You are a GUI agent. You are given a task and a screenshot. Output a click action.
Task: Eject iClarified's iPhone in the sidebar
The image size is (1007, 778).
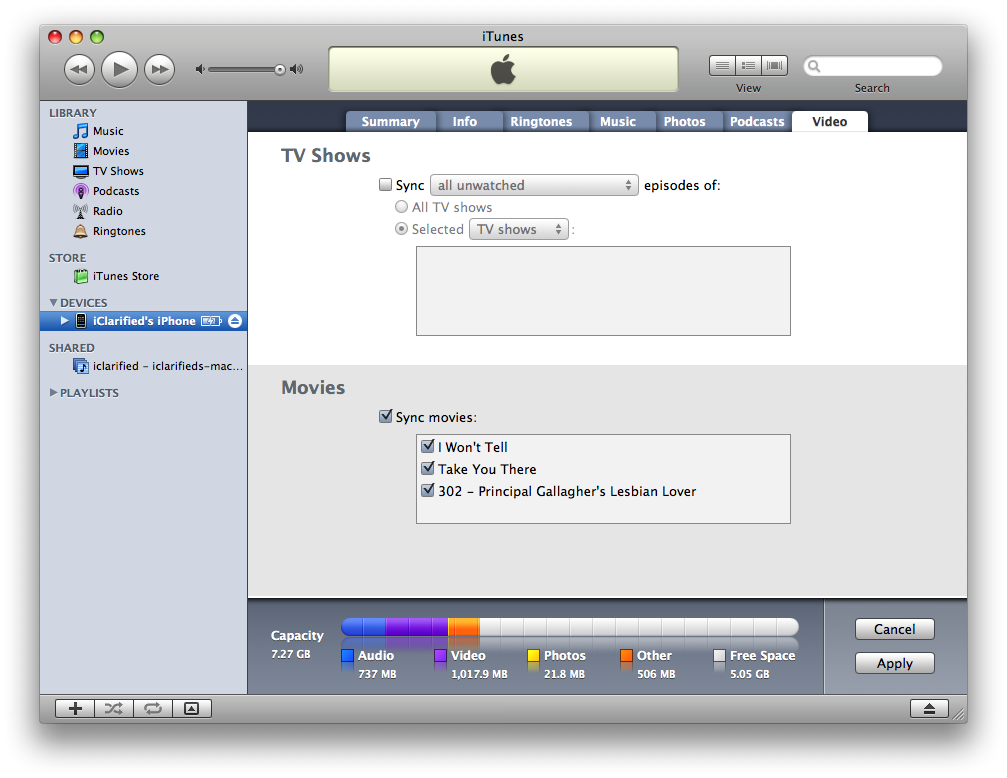pos(235,321)
